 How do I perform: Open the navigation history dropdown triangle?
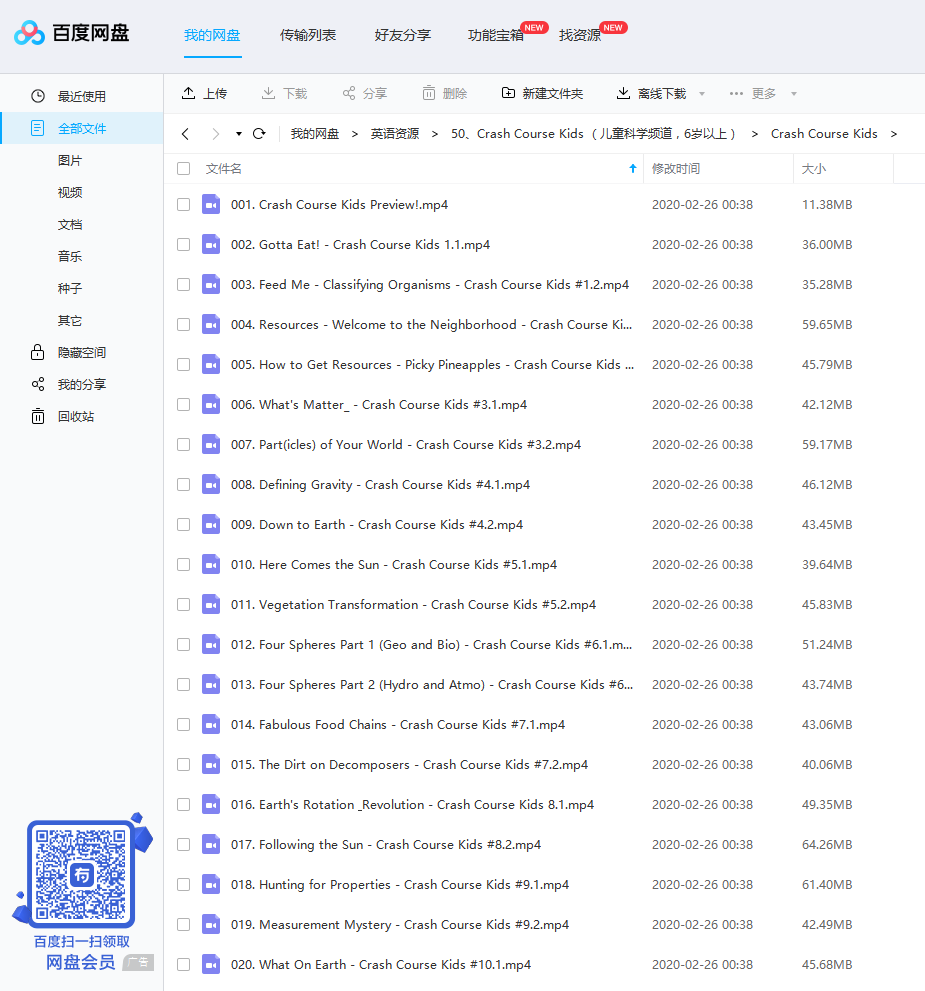pos(239,134)
